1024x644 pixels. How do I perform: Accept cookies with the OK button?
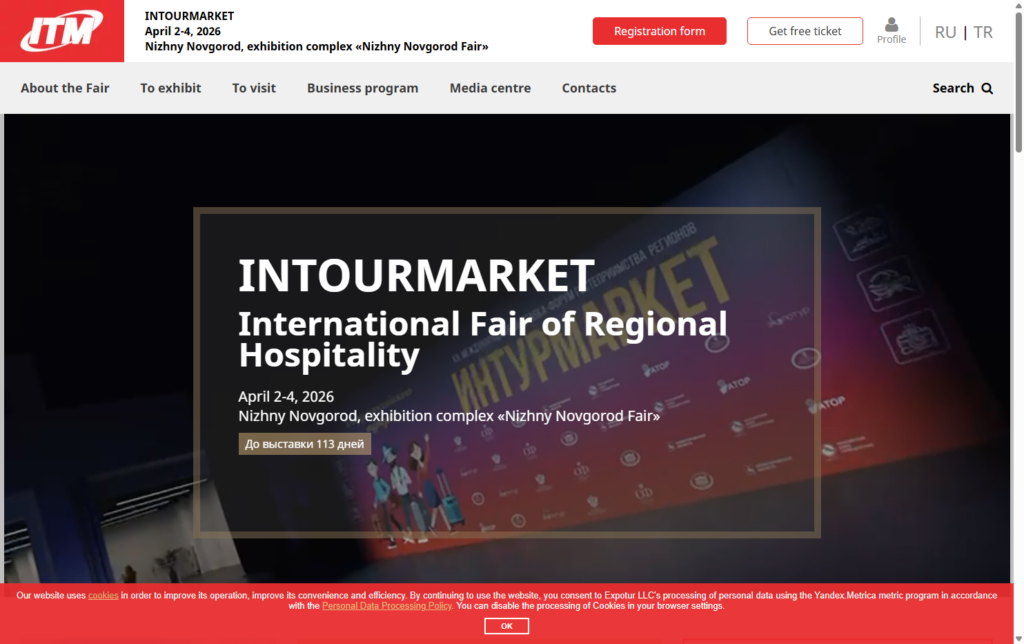pyautogui.click(x=506, y=626)
